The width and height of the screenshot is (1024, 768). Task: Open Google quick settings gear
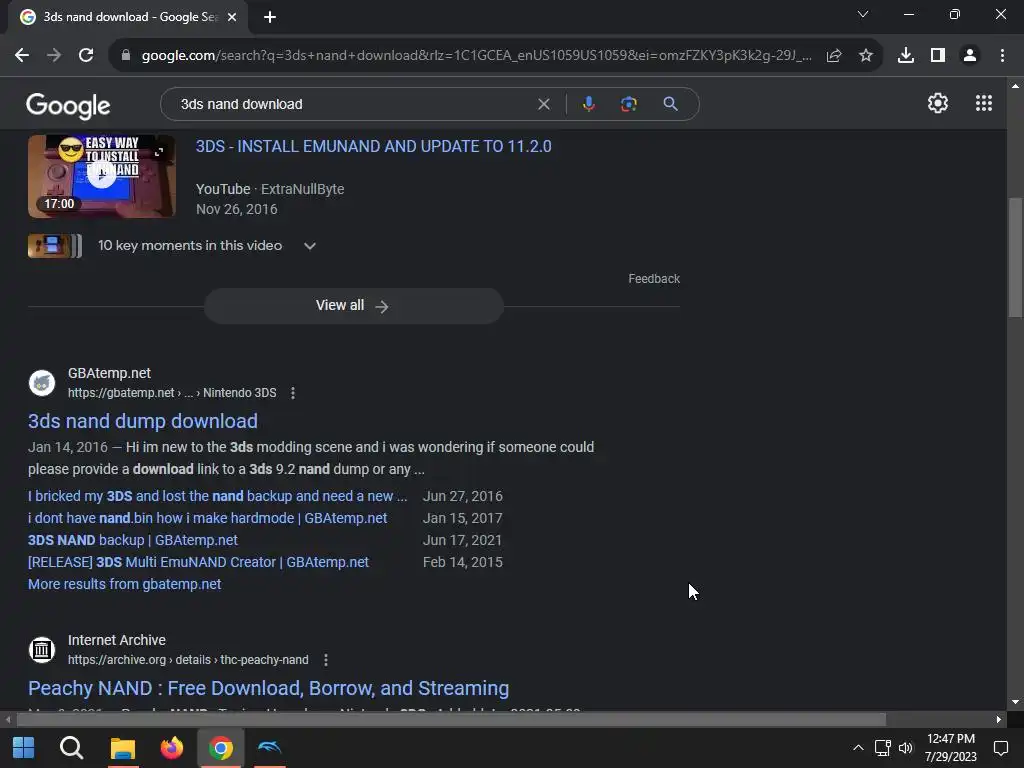[x=938, y=103]
